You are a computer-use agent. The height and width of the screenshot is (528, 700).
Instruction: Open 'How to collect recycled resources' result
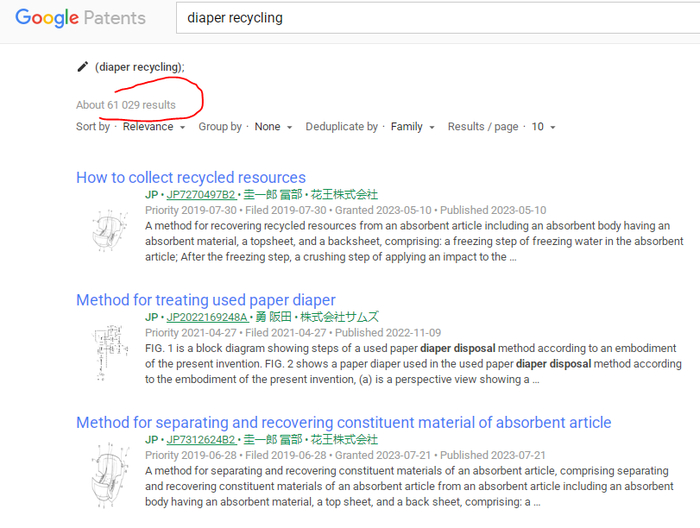tap(191, 178)
